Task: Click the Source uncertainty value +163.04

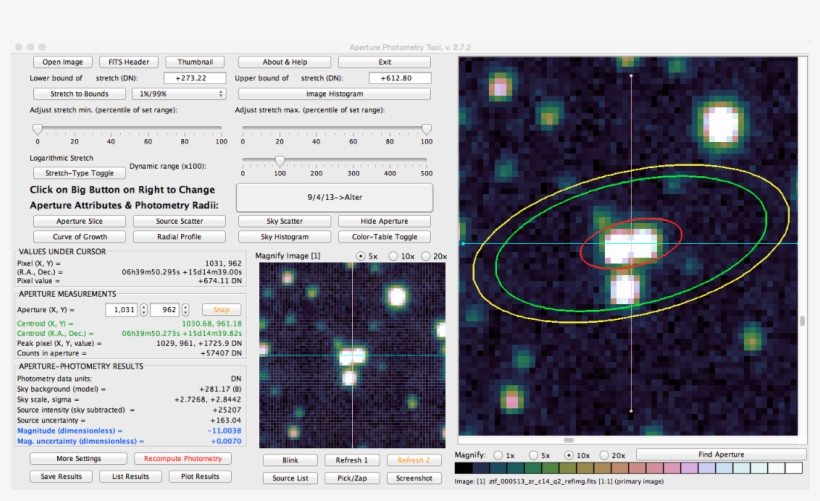Action: [x=226, y=420]
